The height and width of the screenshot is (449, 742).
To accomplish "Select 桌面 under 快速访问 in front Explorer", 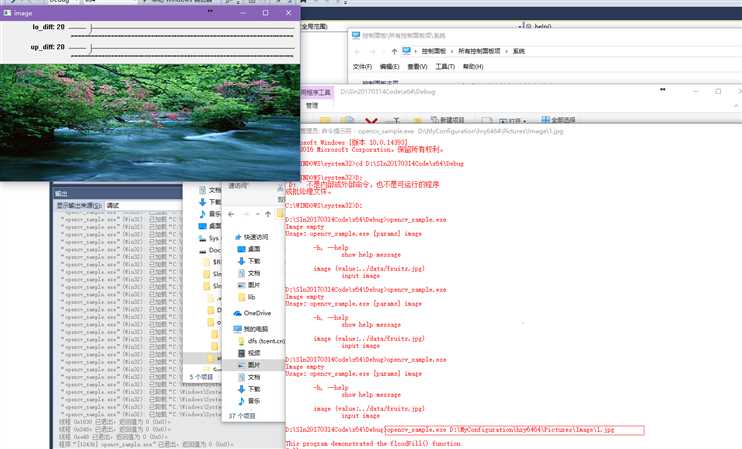I will 249,249.
